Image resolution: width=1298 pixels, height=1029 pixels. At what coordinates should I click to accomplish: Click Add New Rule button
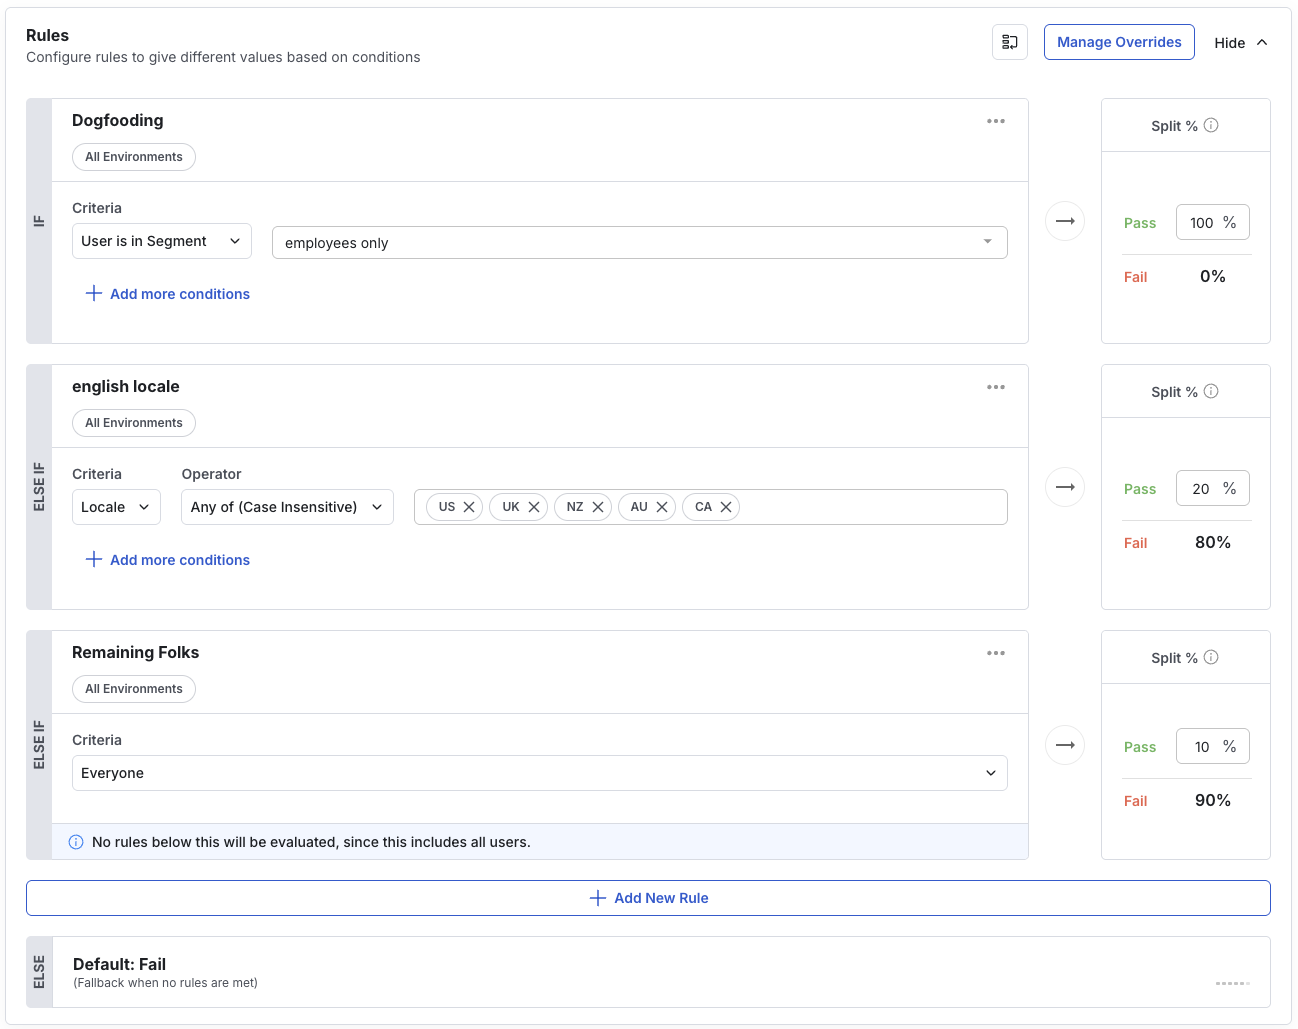point(648,898)
